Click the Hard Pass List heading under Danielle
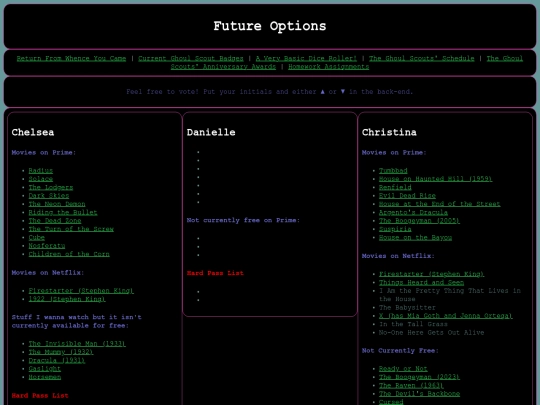Viewport: 540px width, 405px height. pos(215,273)
